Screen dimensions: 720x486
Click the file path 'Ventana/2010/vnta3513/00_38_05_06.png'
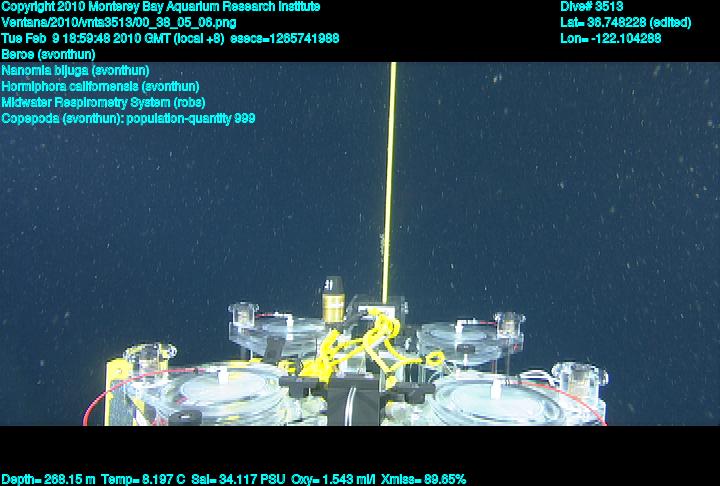pos(119,23)
